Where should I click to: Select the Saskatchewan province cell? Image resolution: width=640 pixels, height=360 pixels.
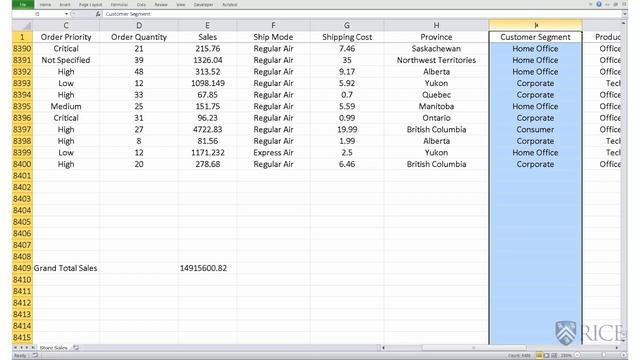436,49
